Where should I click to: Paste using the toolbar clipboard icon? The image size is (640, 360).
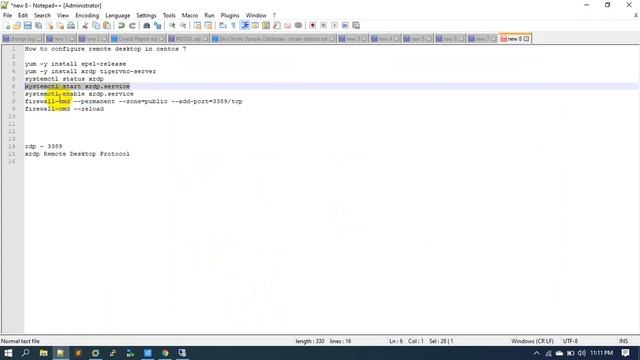(x=107, y=25)
